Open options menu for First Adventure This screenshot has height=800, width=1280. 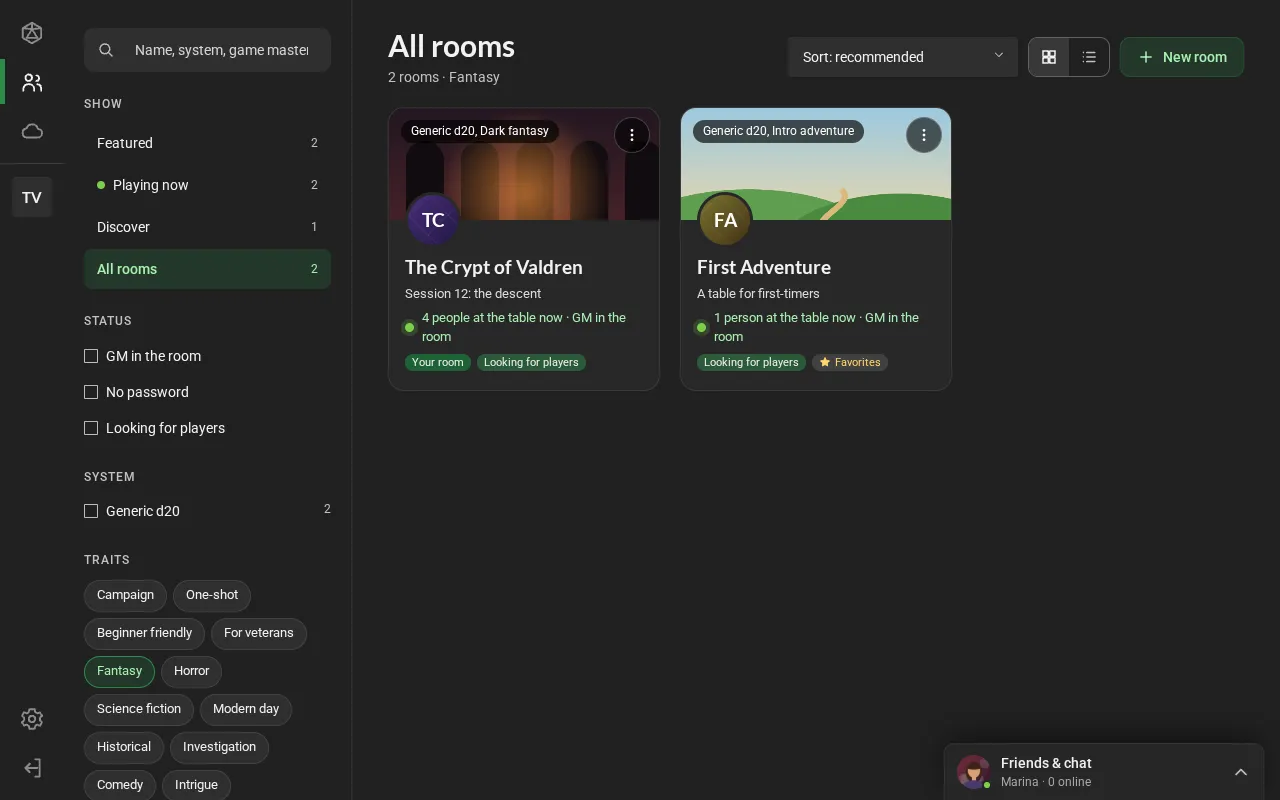(924, 135)
